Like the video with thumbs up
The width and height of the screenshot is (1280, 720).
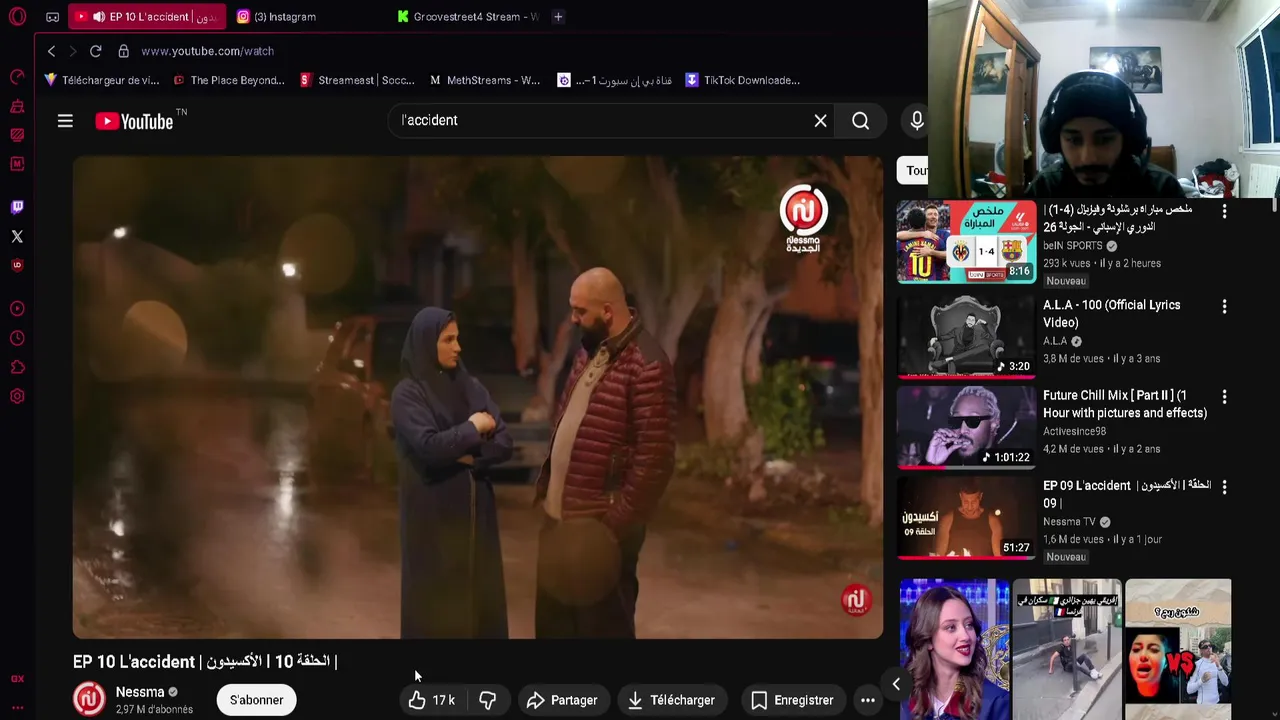pyautogui.click(x=432, y=700)
